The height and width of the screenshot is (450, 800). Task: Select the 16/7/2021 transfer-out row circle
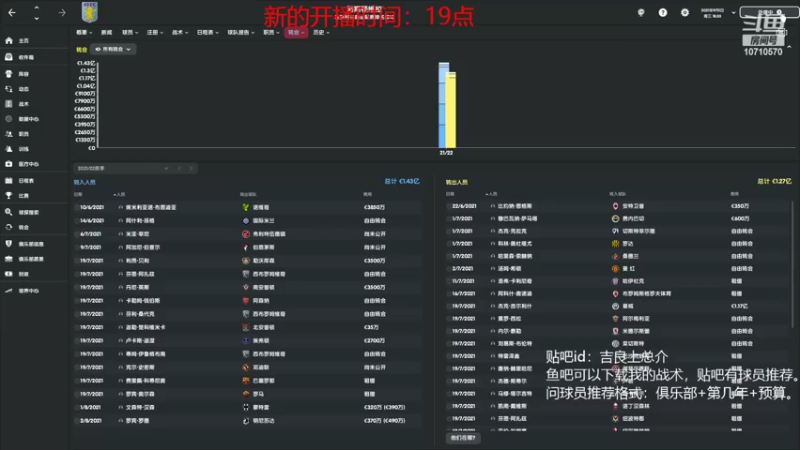[448, 293]
